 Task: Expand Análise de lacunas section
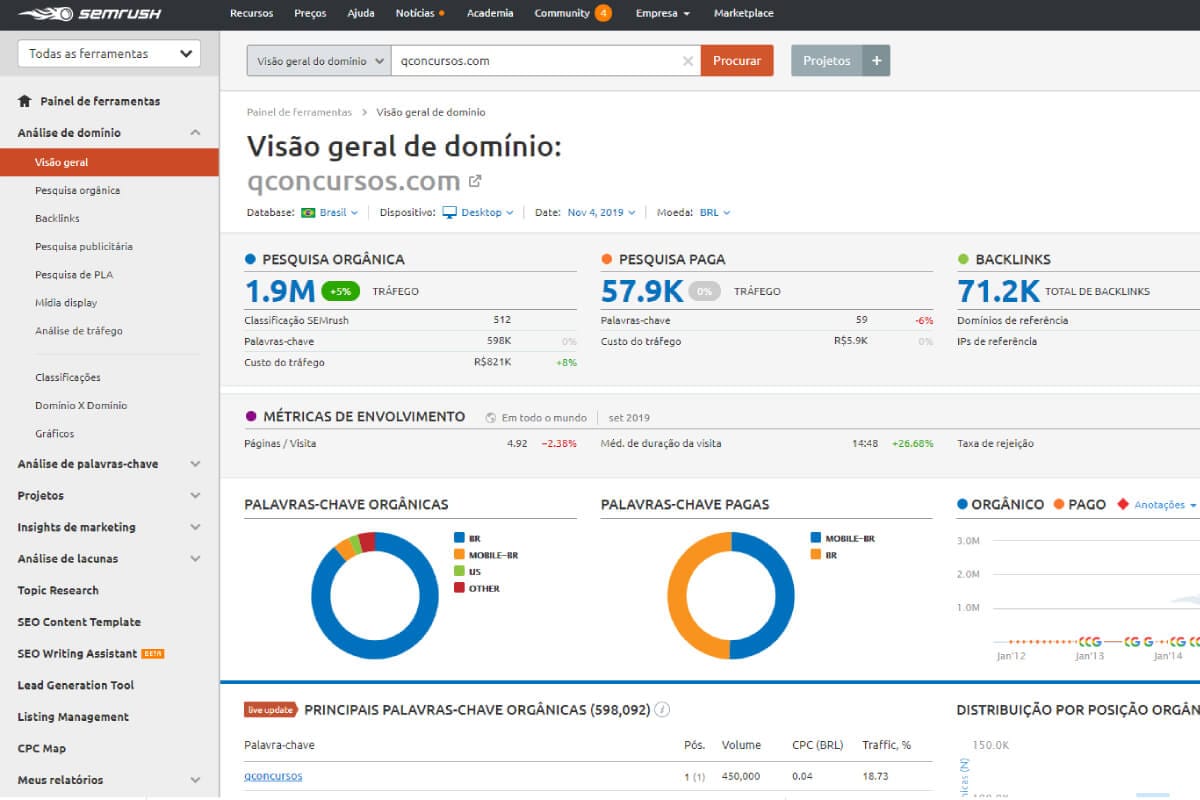(195, 559)
